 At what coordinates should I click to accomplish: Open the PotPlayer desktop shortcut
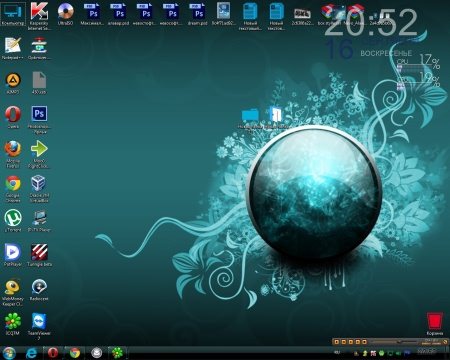(13, 255)
